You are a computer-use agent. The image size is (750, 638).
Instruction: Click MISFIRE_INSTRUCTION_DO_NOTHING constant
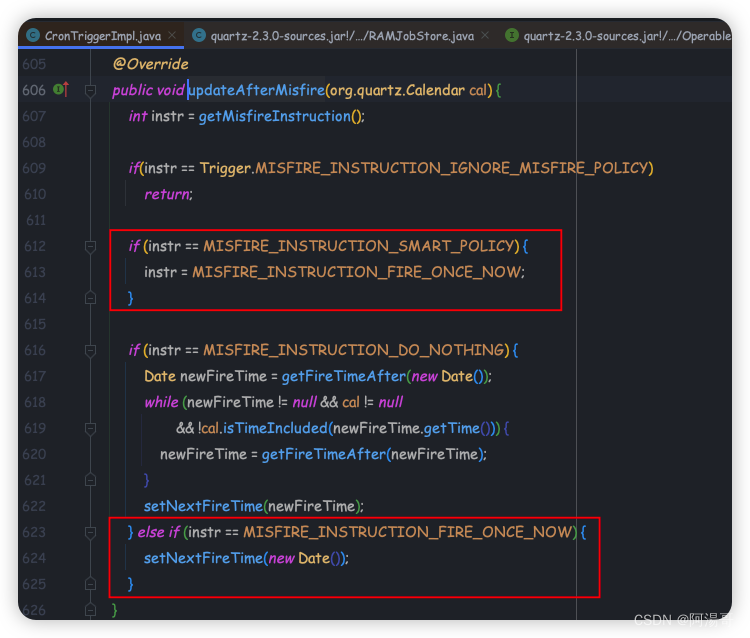point(353,351)
